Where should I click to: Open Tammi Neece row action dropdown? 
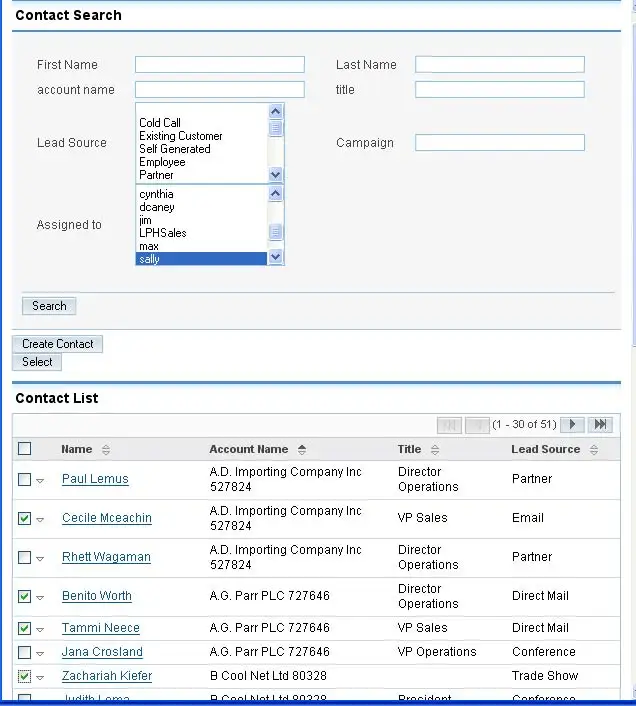tap(40, 629)
